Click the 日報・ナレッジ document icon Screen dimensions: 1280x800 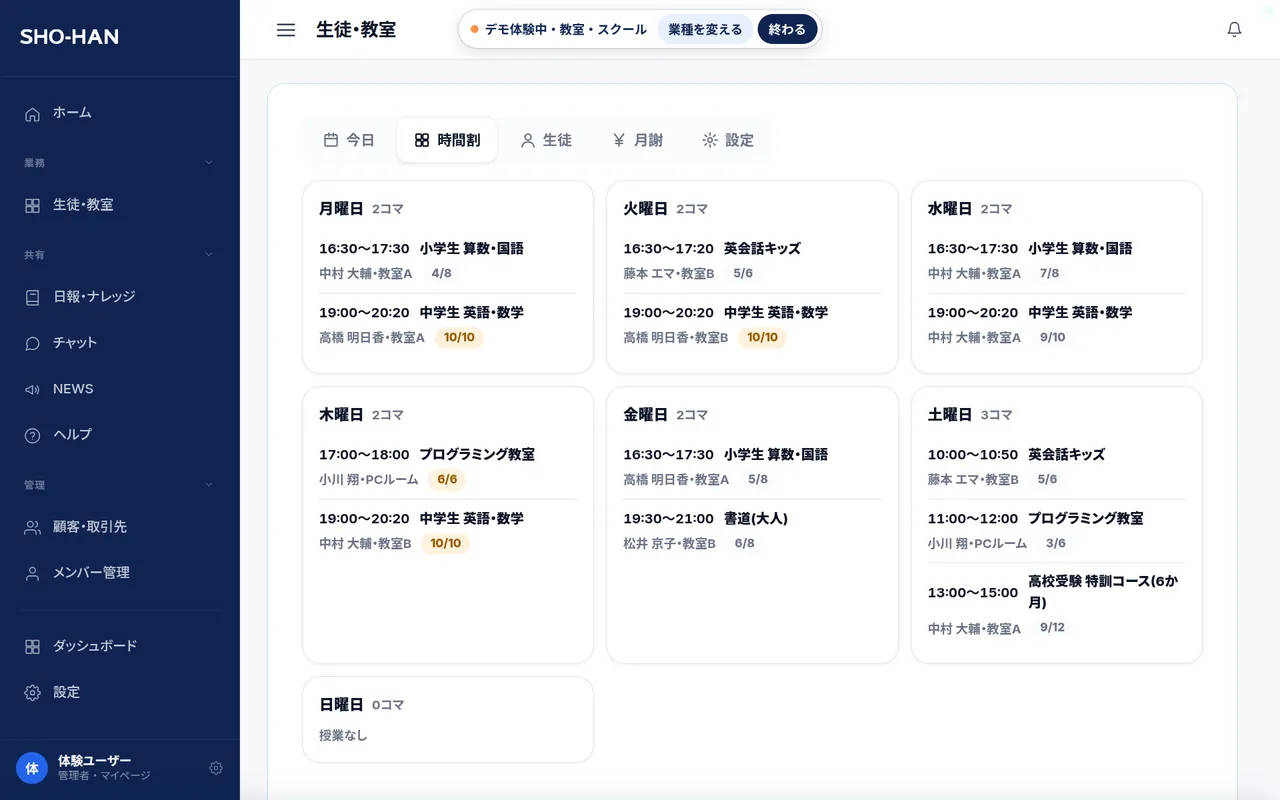pyautogui.click(x=33, y=297)
